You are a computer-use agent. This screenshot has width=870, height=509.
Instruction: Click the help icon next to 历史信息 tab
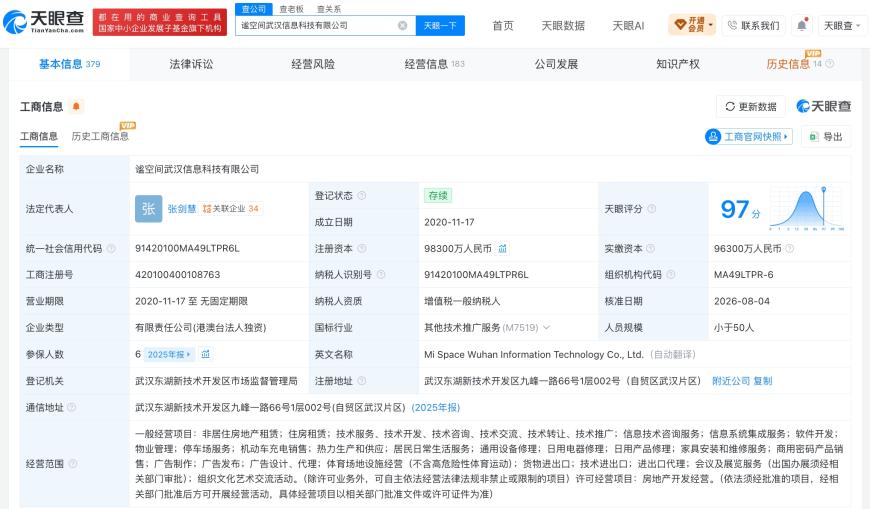[829, 64]
